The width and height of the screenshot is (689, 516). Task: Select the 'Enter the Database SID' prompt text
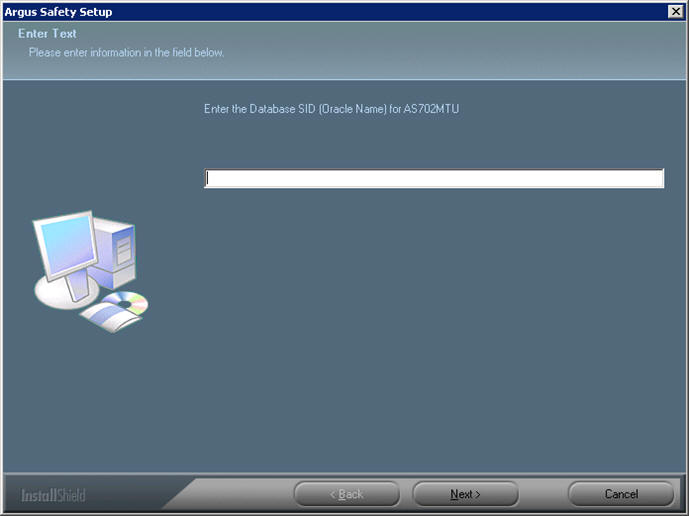point(331,109)
